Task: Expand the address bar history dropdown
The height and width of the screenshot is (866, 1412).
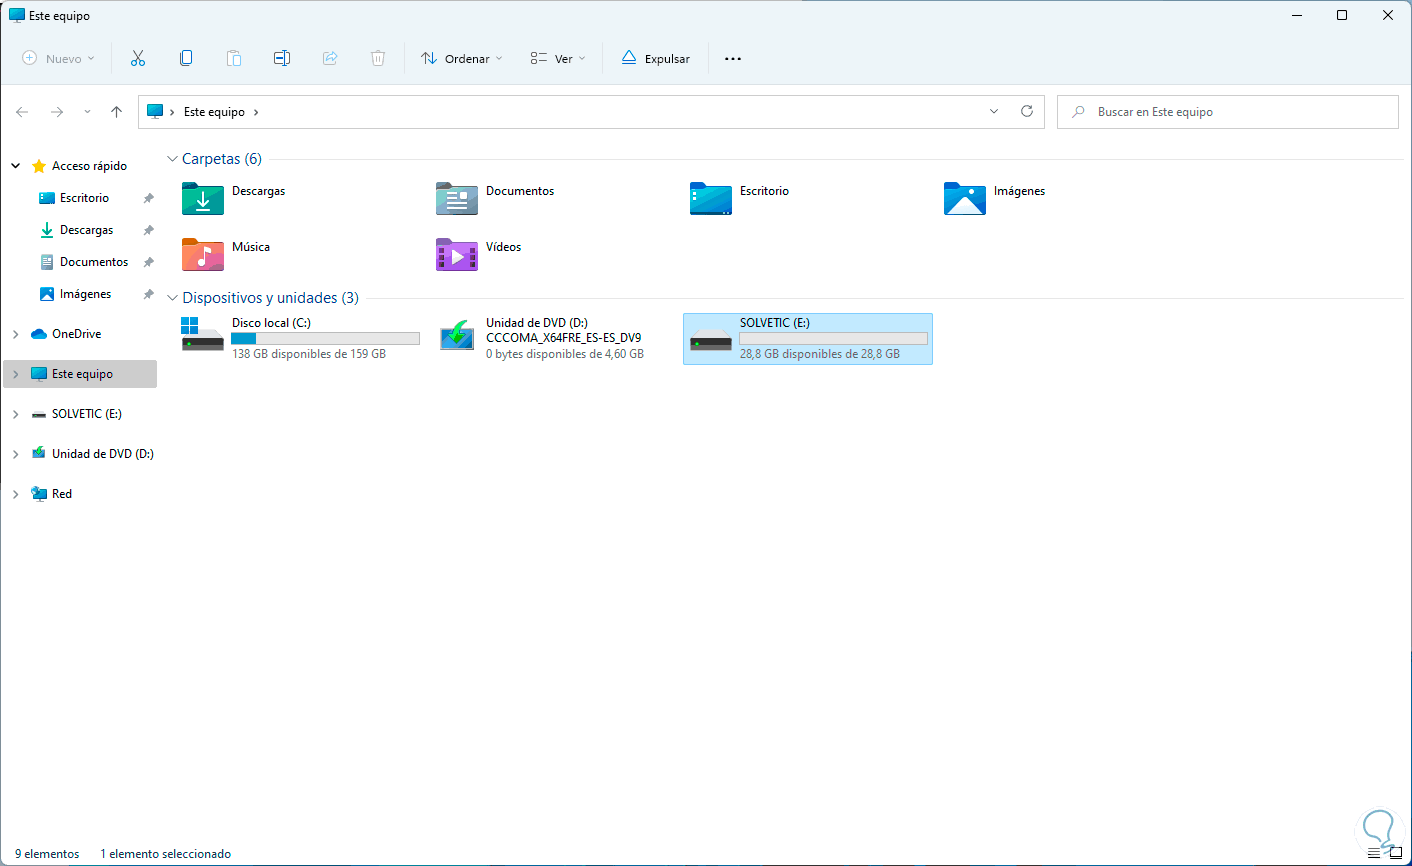Action: coord(994,112)
